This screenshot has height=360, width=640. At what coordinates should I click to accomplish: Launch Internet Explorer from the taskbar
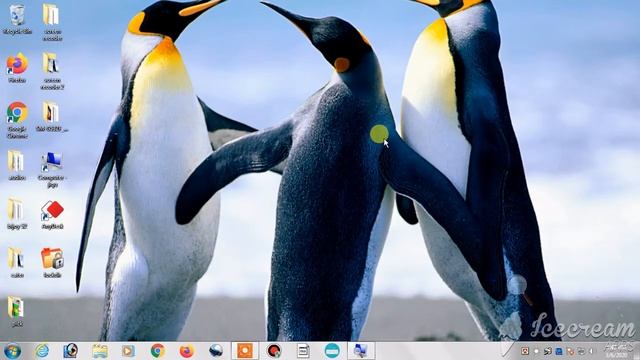tap(42, 351)
